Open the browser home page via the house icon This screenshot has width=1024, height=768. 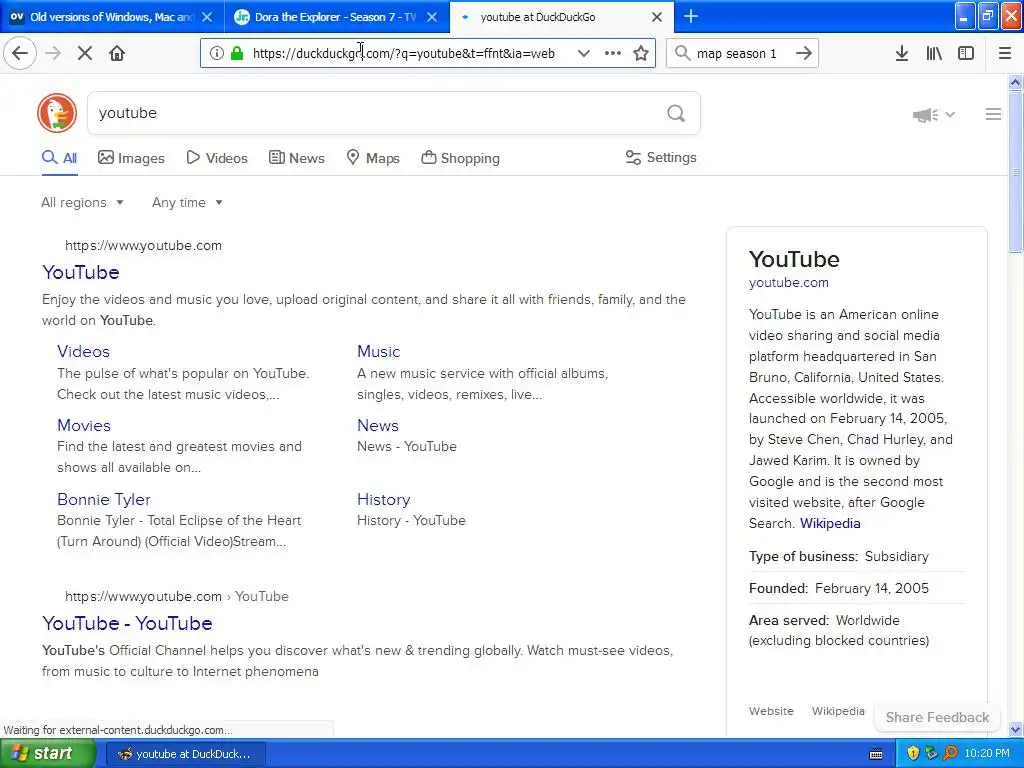[x=117, y=53]
